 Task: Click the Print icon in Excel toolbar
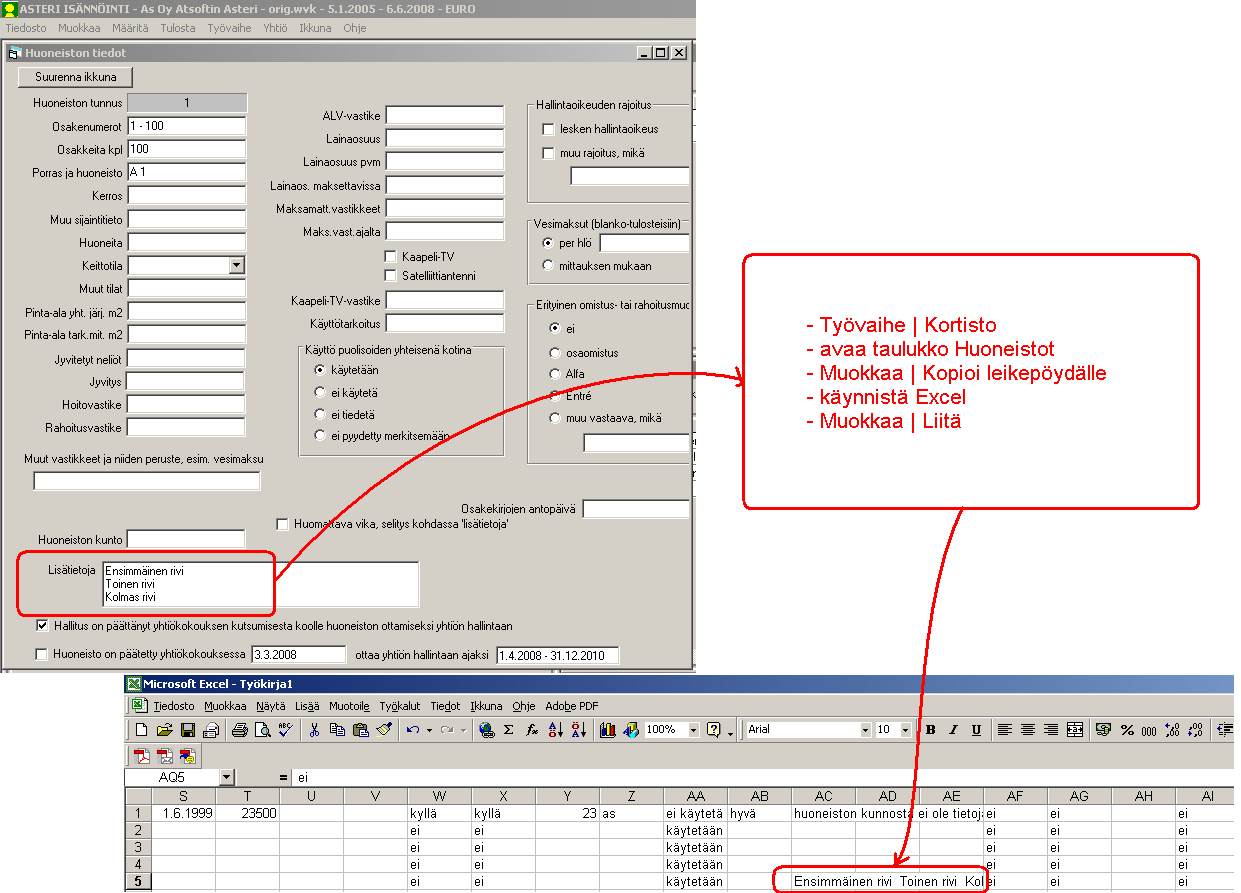(239, 730)
